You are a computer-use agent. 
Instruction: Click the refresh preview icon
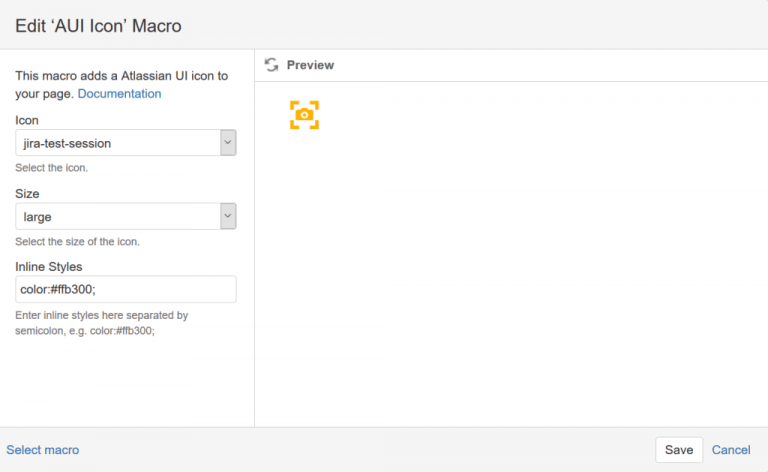[271, 65]
